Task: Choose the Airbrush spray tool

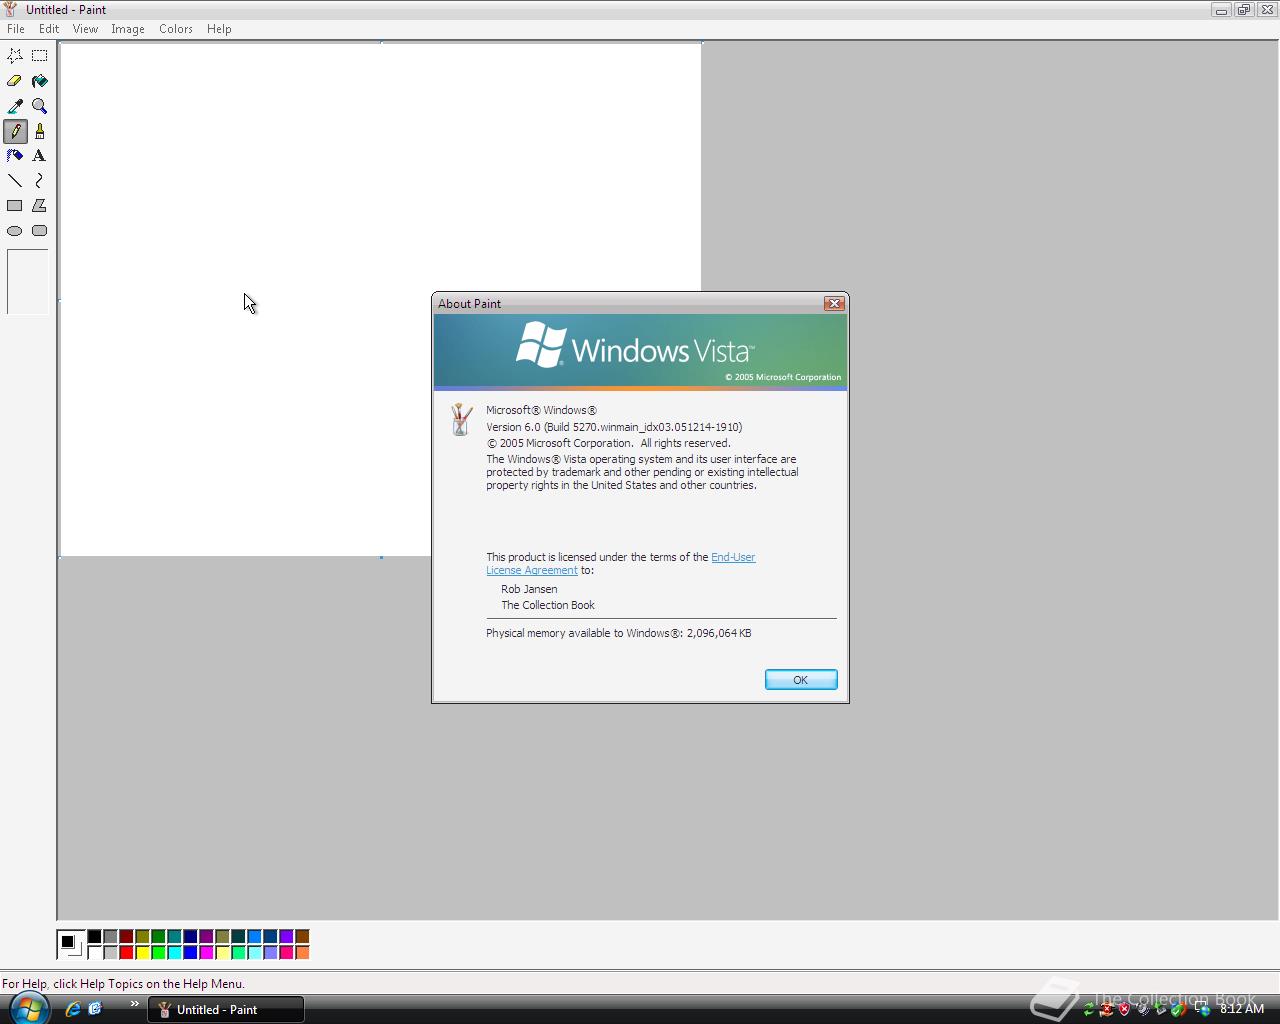Action: (15, 156)
